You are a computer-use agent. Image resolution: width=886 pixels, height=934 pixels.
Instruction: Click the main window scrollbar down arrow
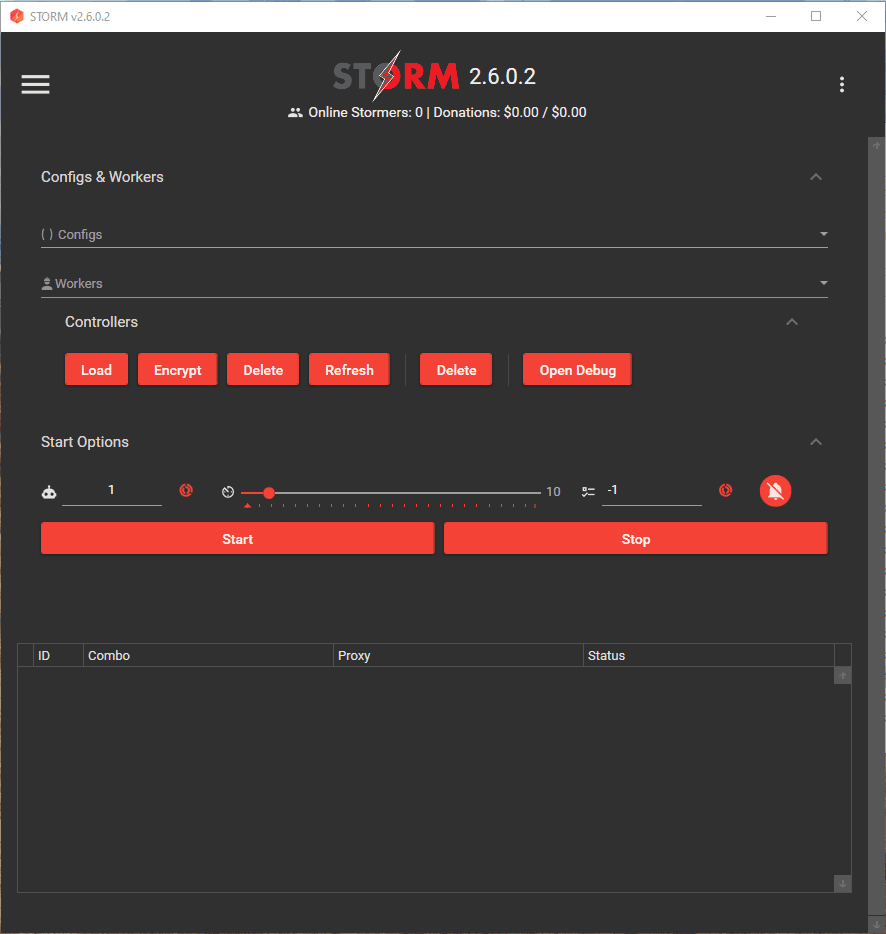[876, 924]
